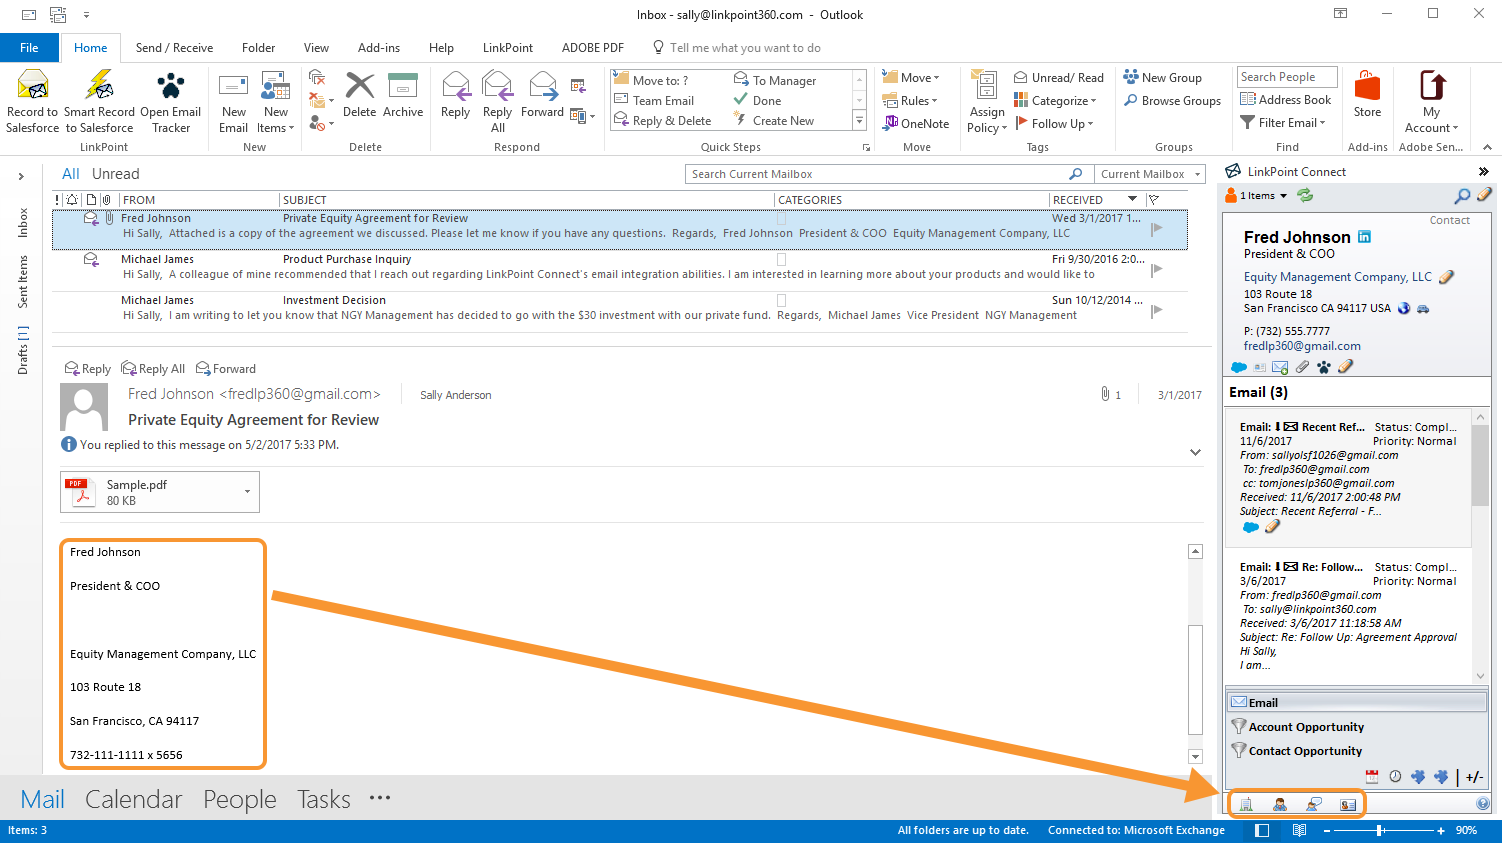Open the Email Tracker from ribbon
Image resolution: width=1502 pixels, height=843 pixels.
click(170, 101)
